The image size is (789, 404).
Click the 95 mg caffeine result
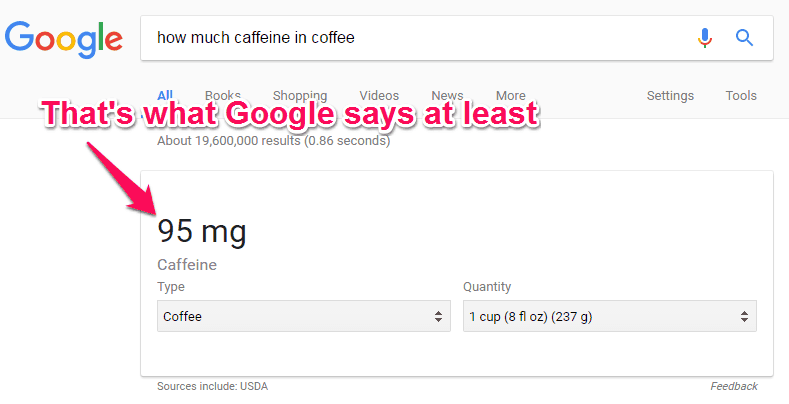click(x=202, y=231)
